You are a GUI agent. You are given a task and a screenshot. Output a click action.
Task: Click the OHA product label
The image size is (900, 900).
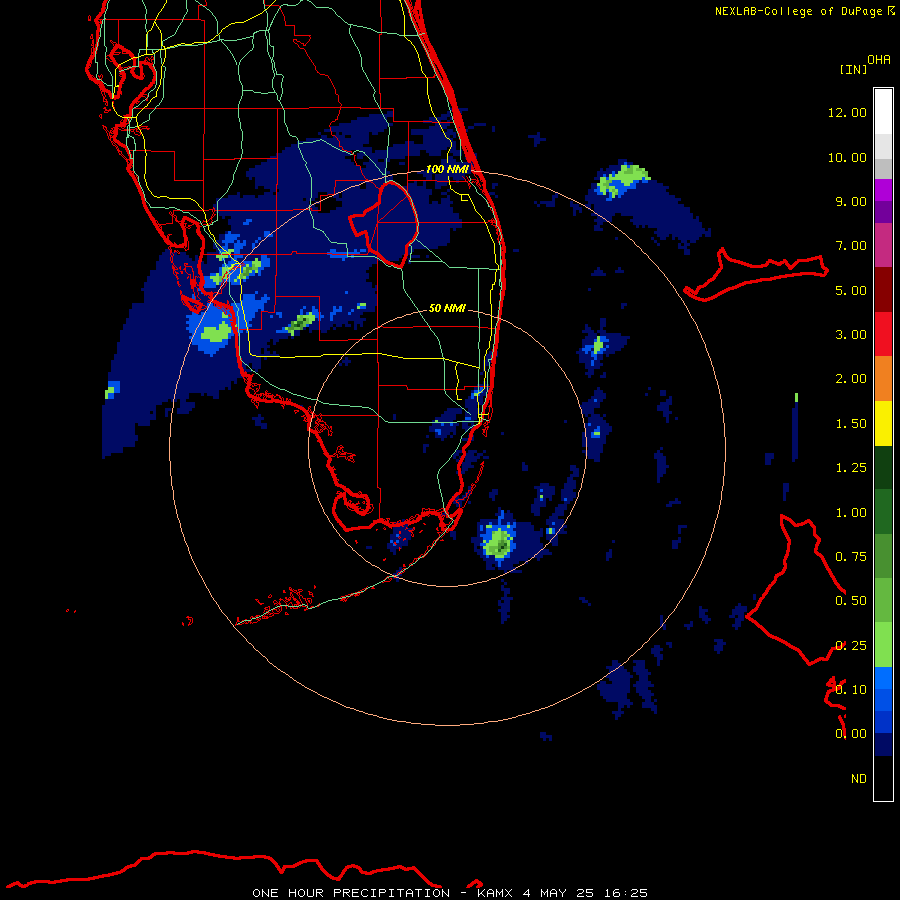click(879, 60)
